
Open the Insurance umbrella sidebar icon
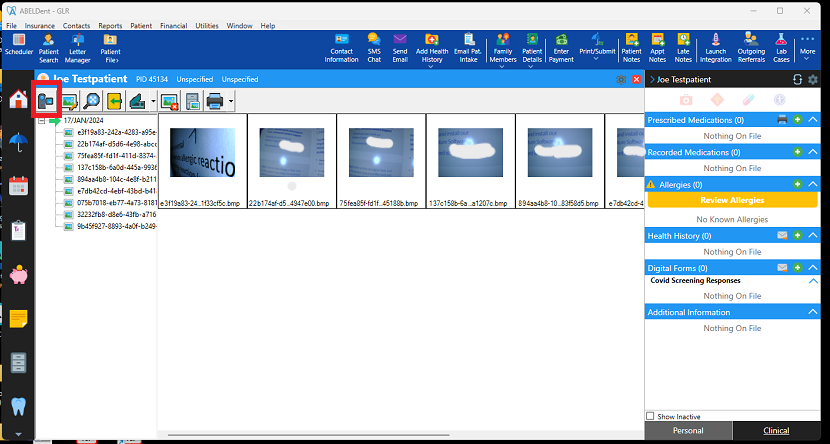(18, 142)
